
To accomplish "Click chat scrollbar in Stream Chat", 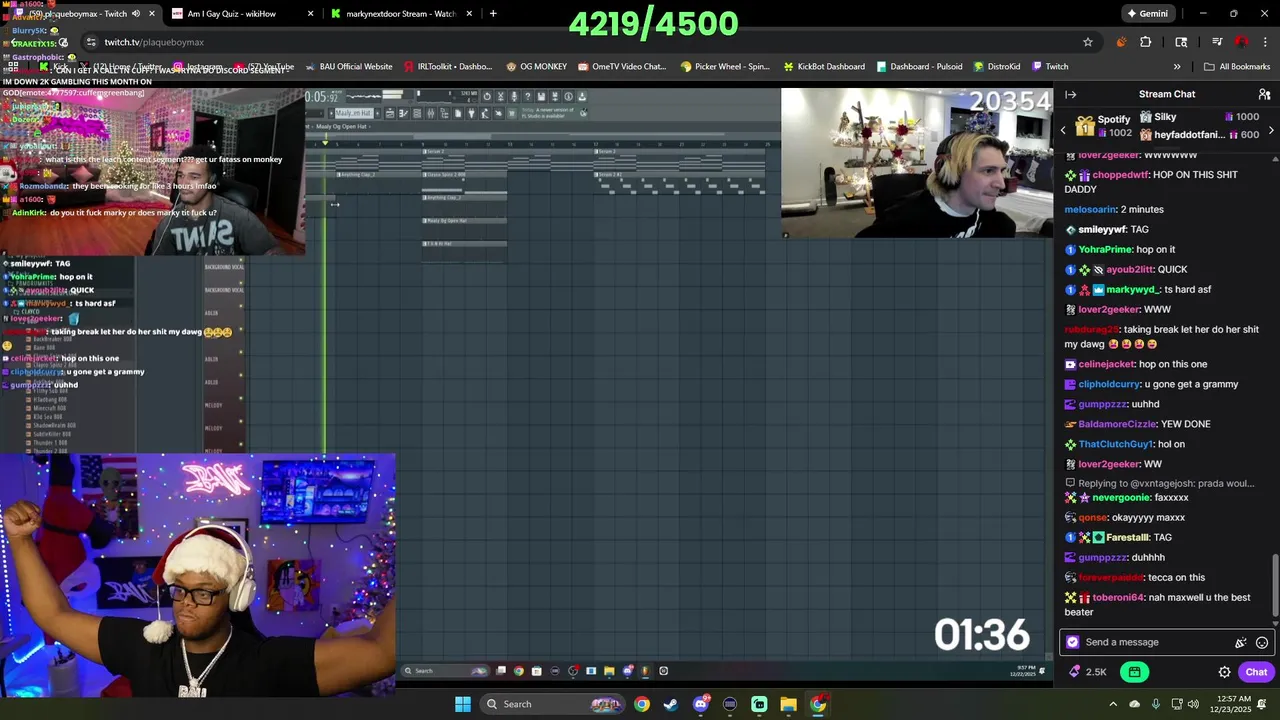I will pos(1275,585).
